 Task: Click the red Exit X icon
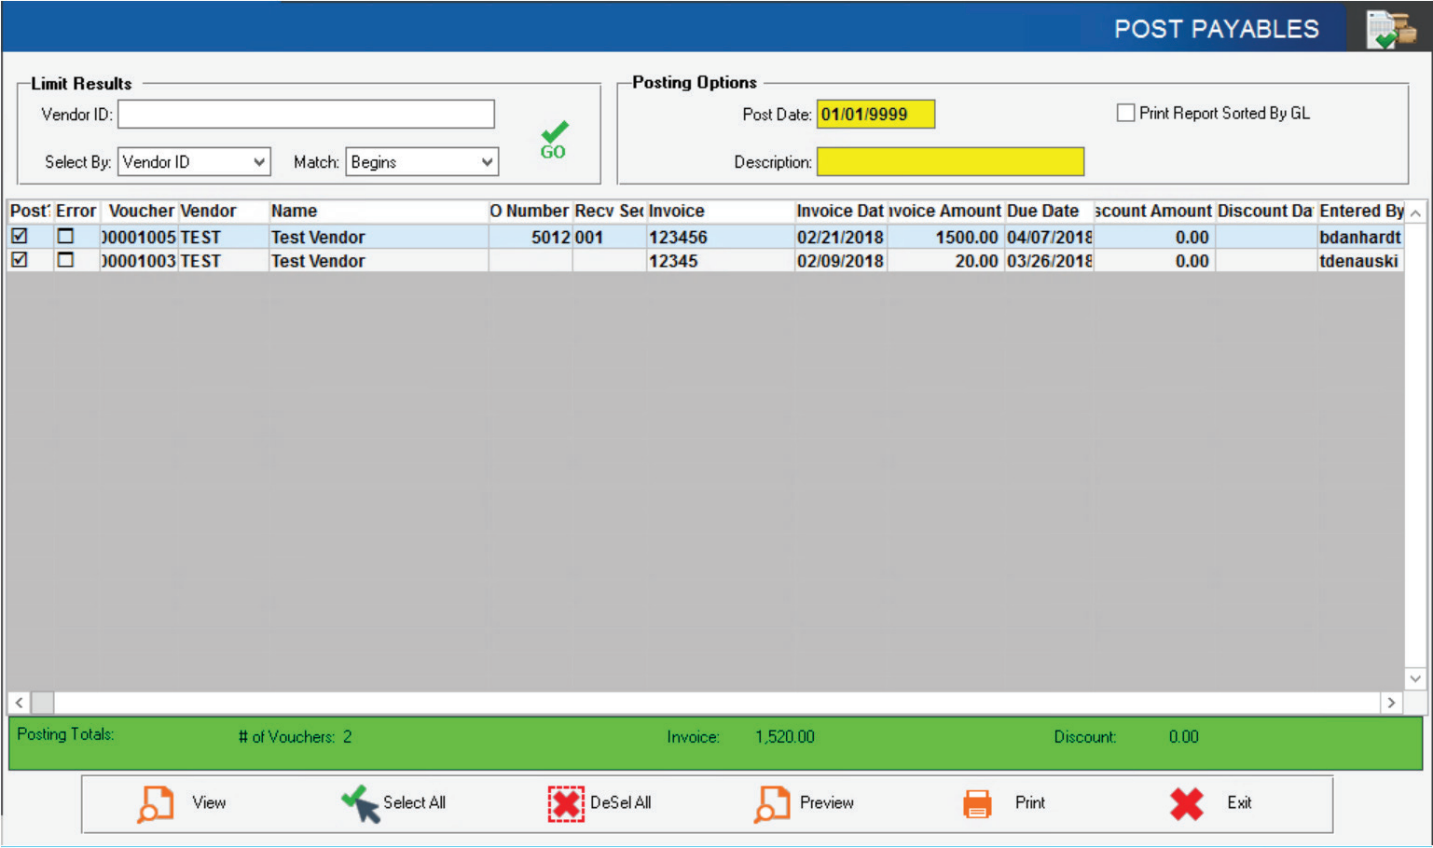tap(1186, 803)
